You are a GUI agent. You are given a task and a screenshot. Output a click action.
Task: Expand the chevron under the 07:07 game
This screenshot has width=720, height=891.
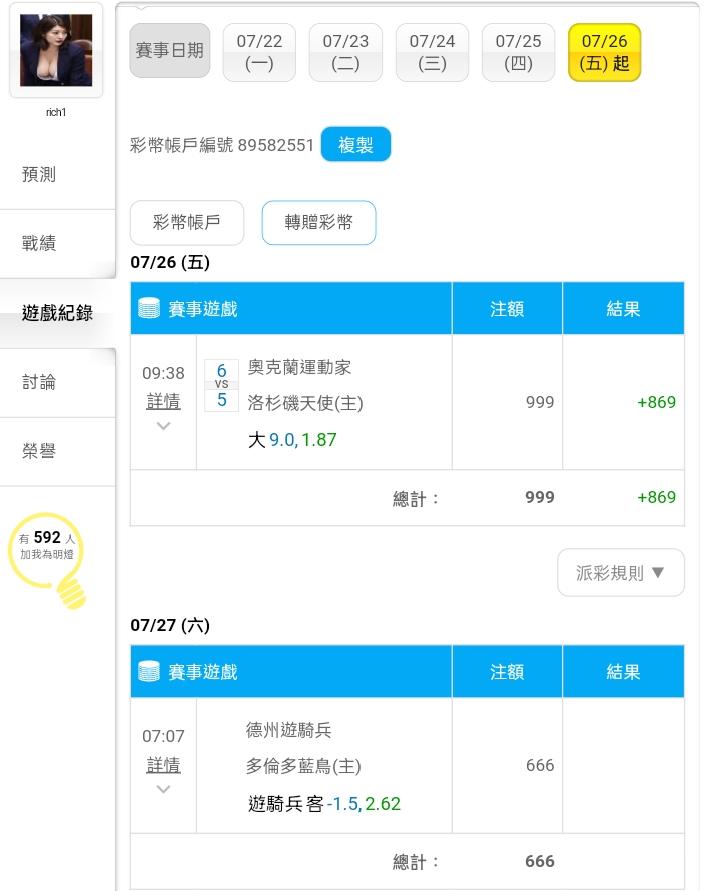point(164,789)
